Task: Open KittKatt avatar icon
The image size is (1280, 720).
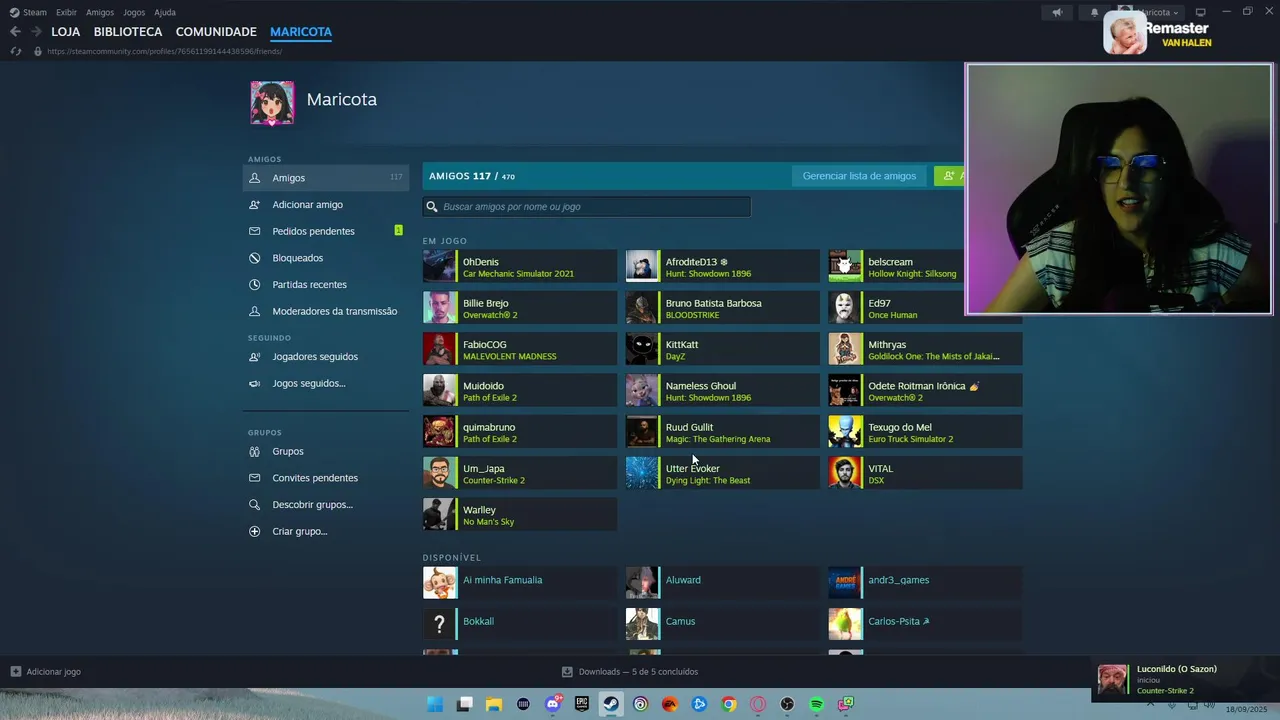Action: click(642, 349)
